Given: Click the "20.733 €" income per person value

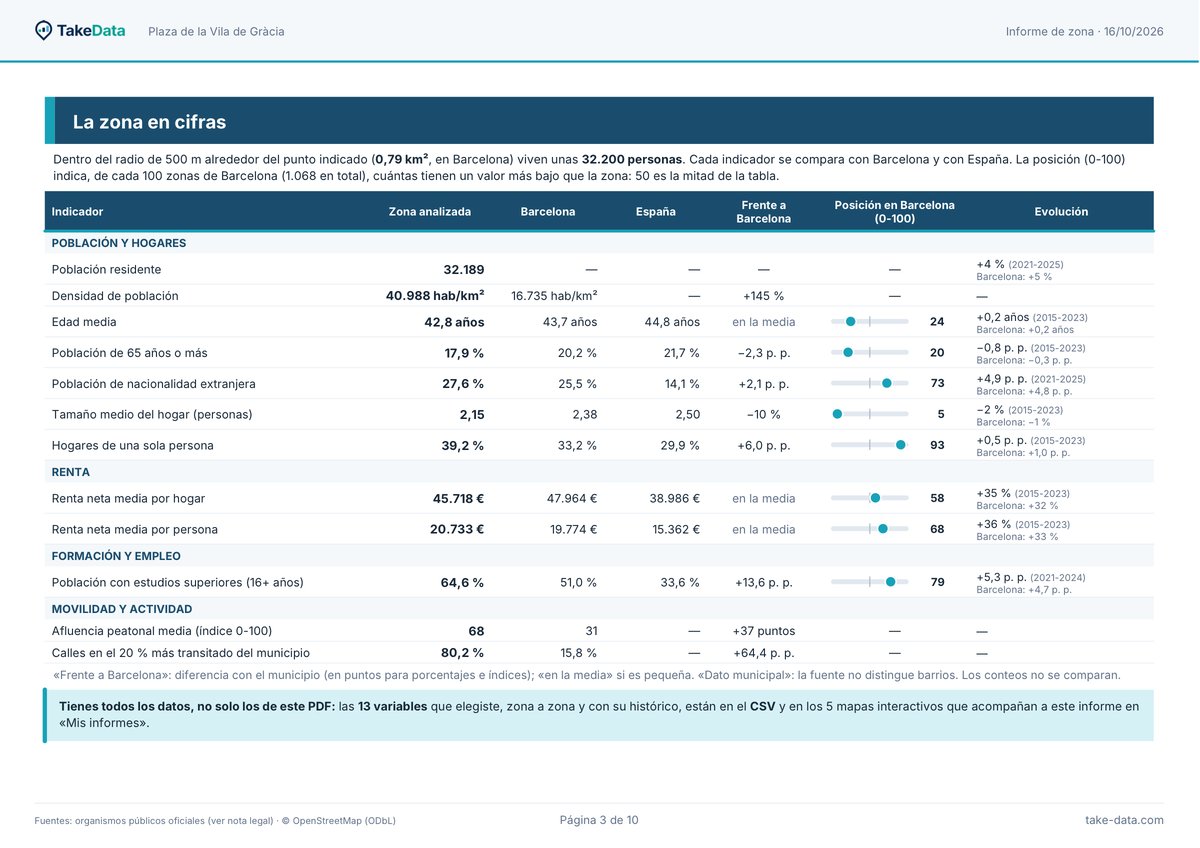Looking at the screenshot, I should pos(457,529).
